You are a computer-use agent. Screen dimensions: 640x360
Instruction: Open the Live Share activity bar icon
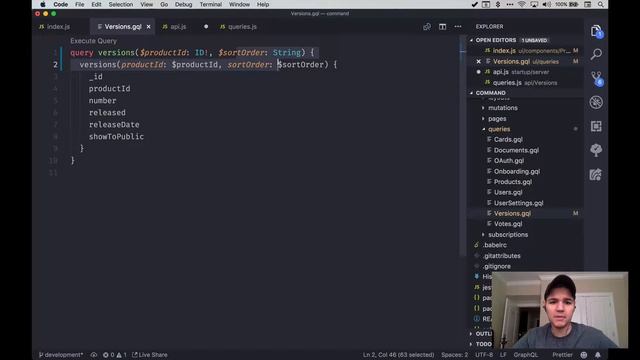[596, 175]
